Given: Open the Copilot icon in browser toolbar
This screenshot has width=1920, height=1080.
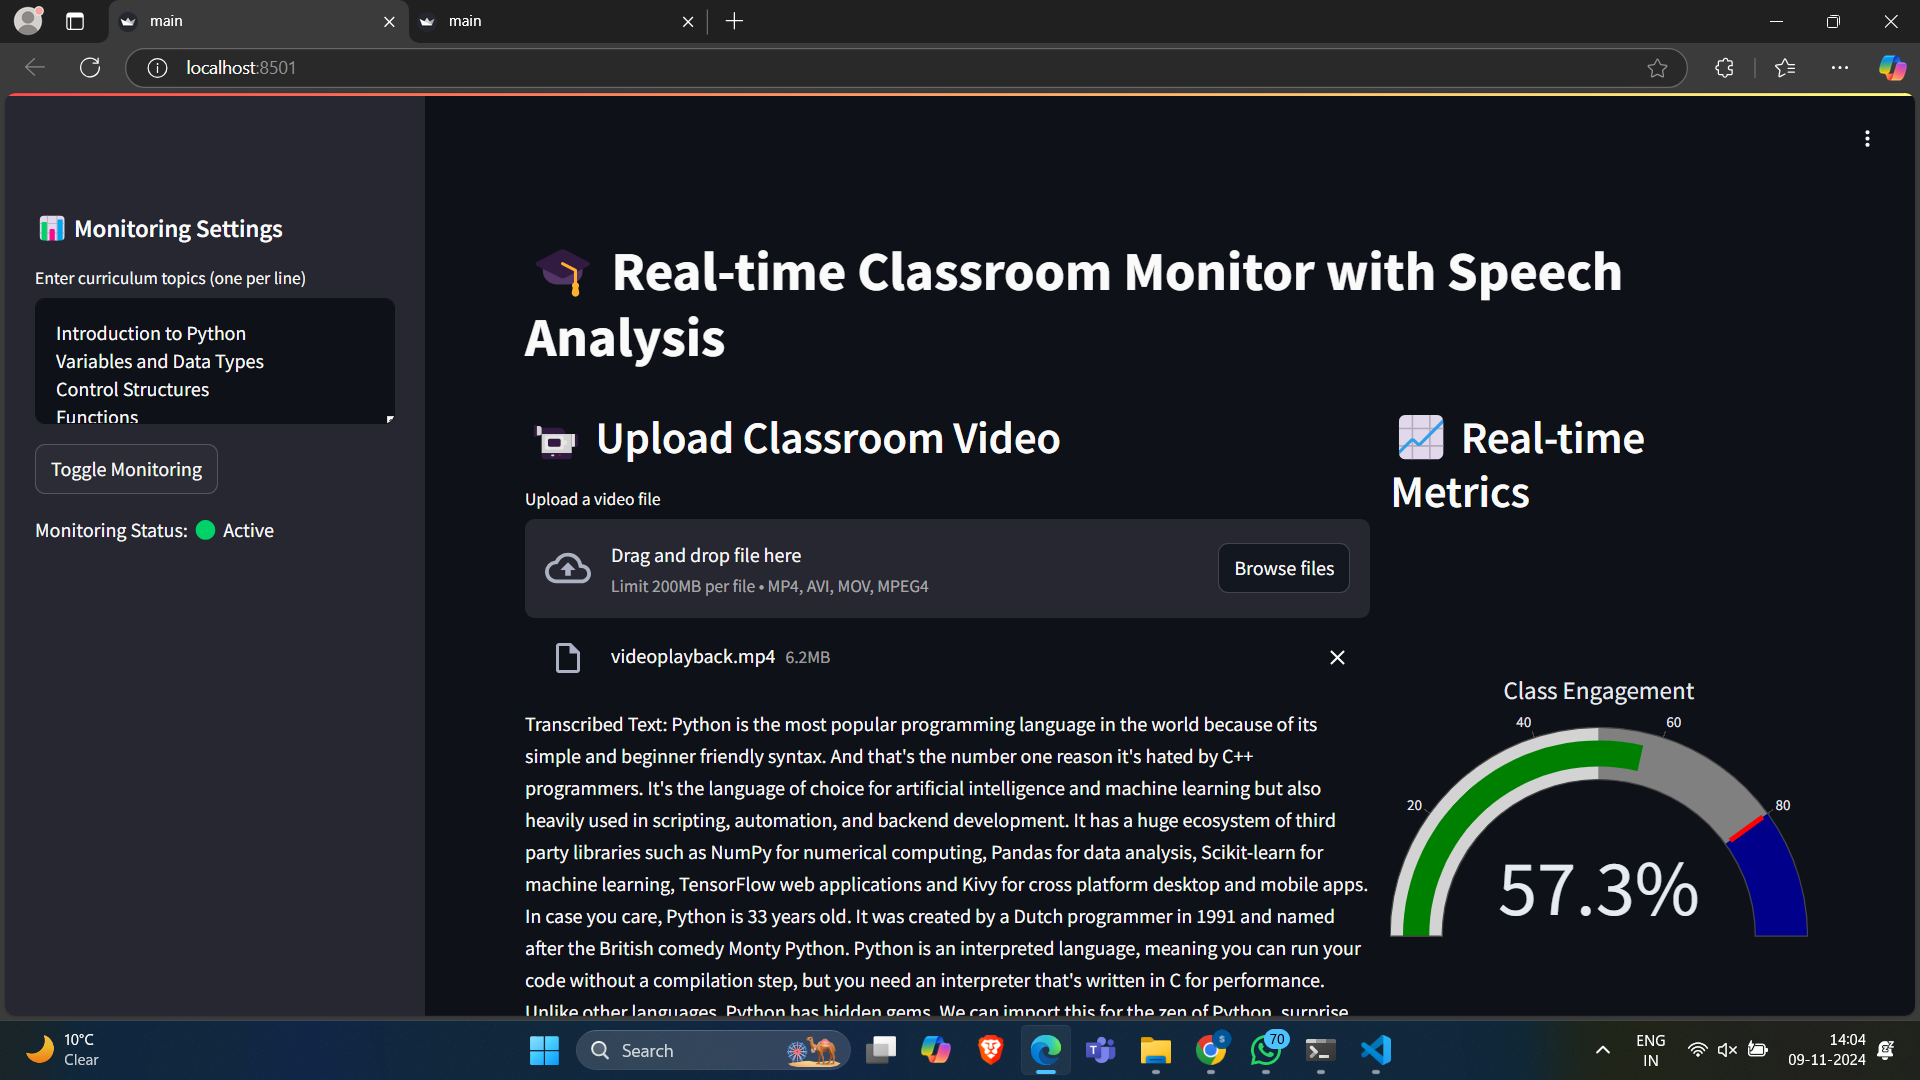Looking at the screenshot, I should [x=1892, y=67].
